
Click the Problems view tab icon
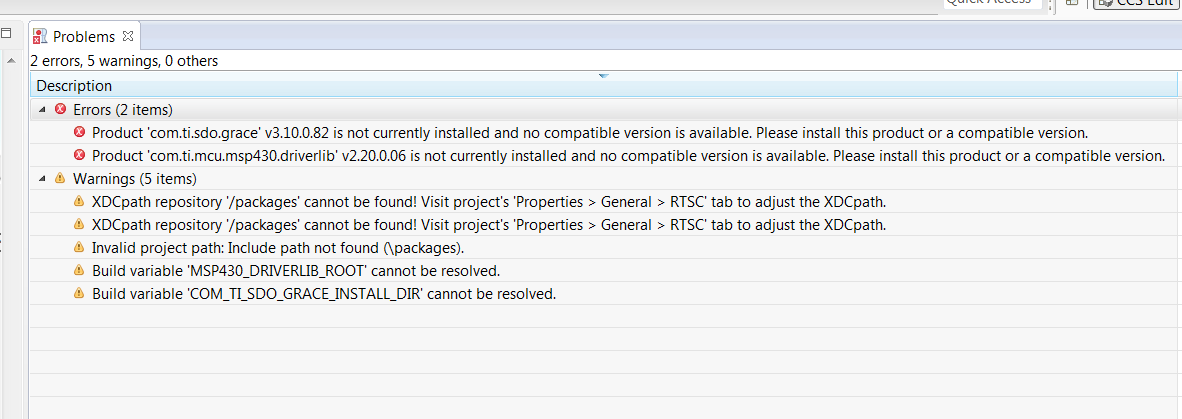(40, 37)
